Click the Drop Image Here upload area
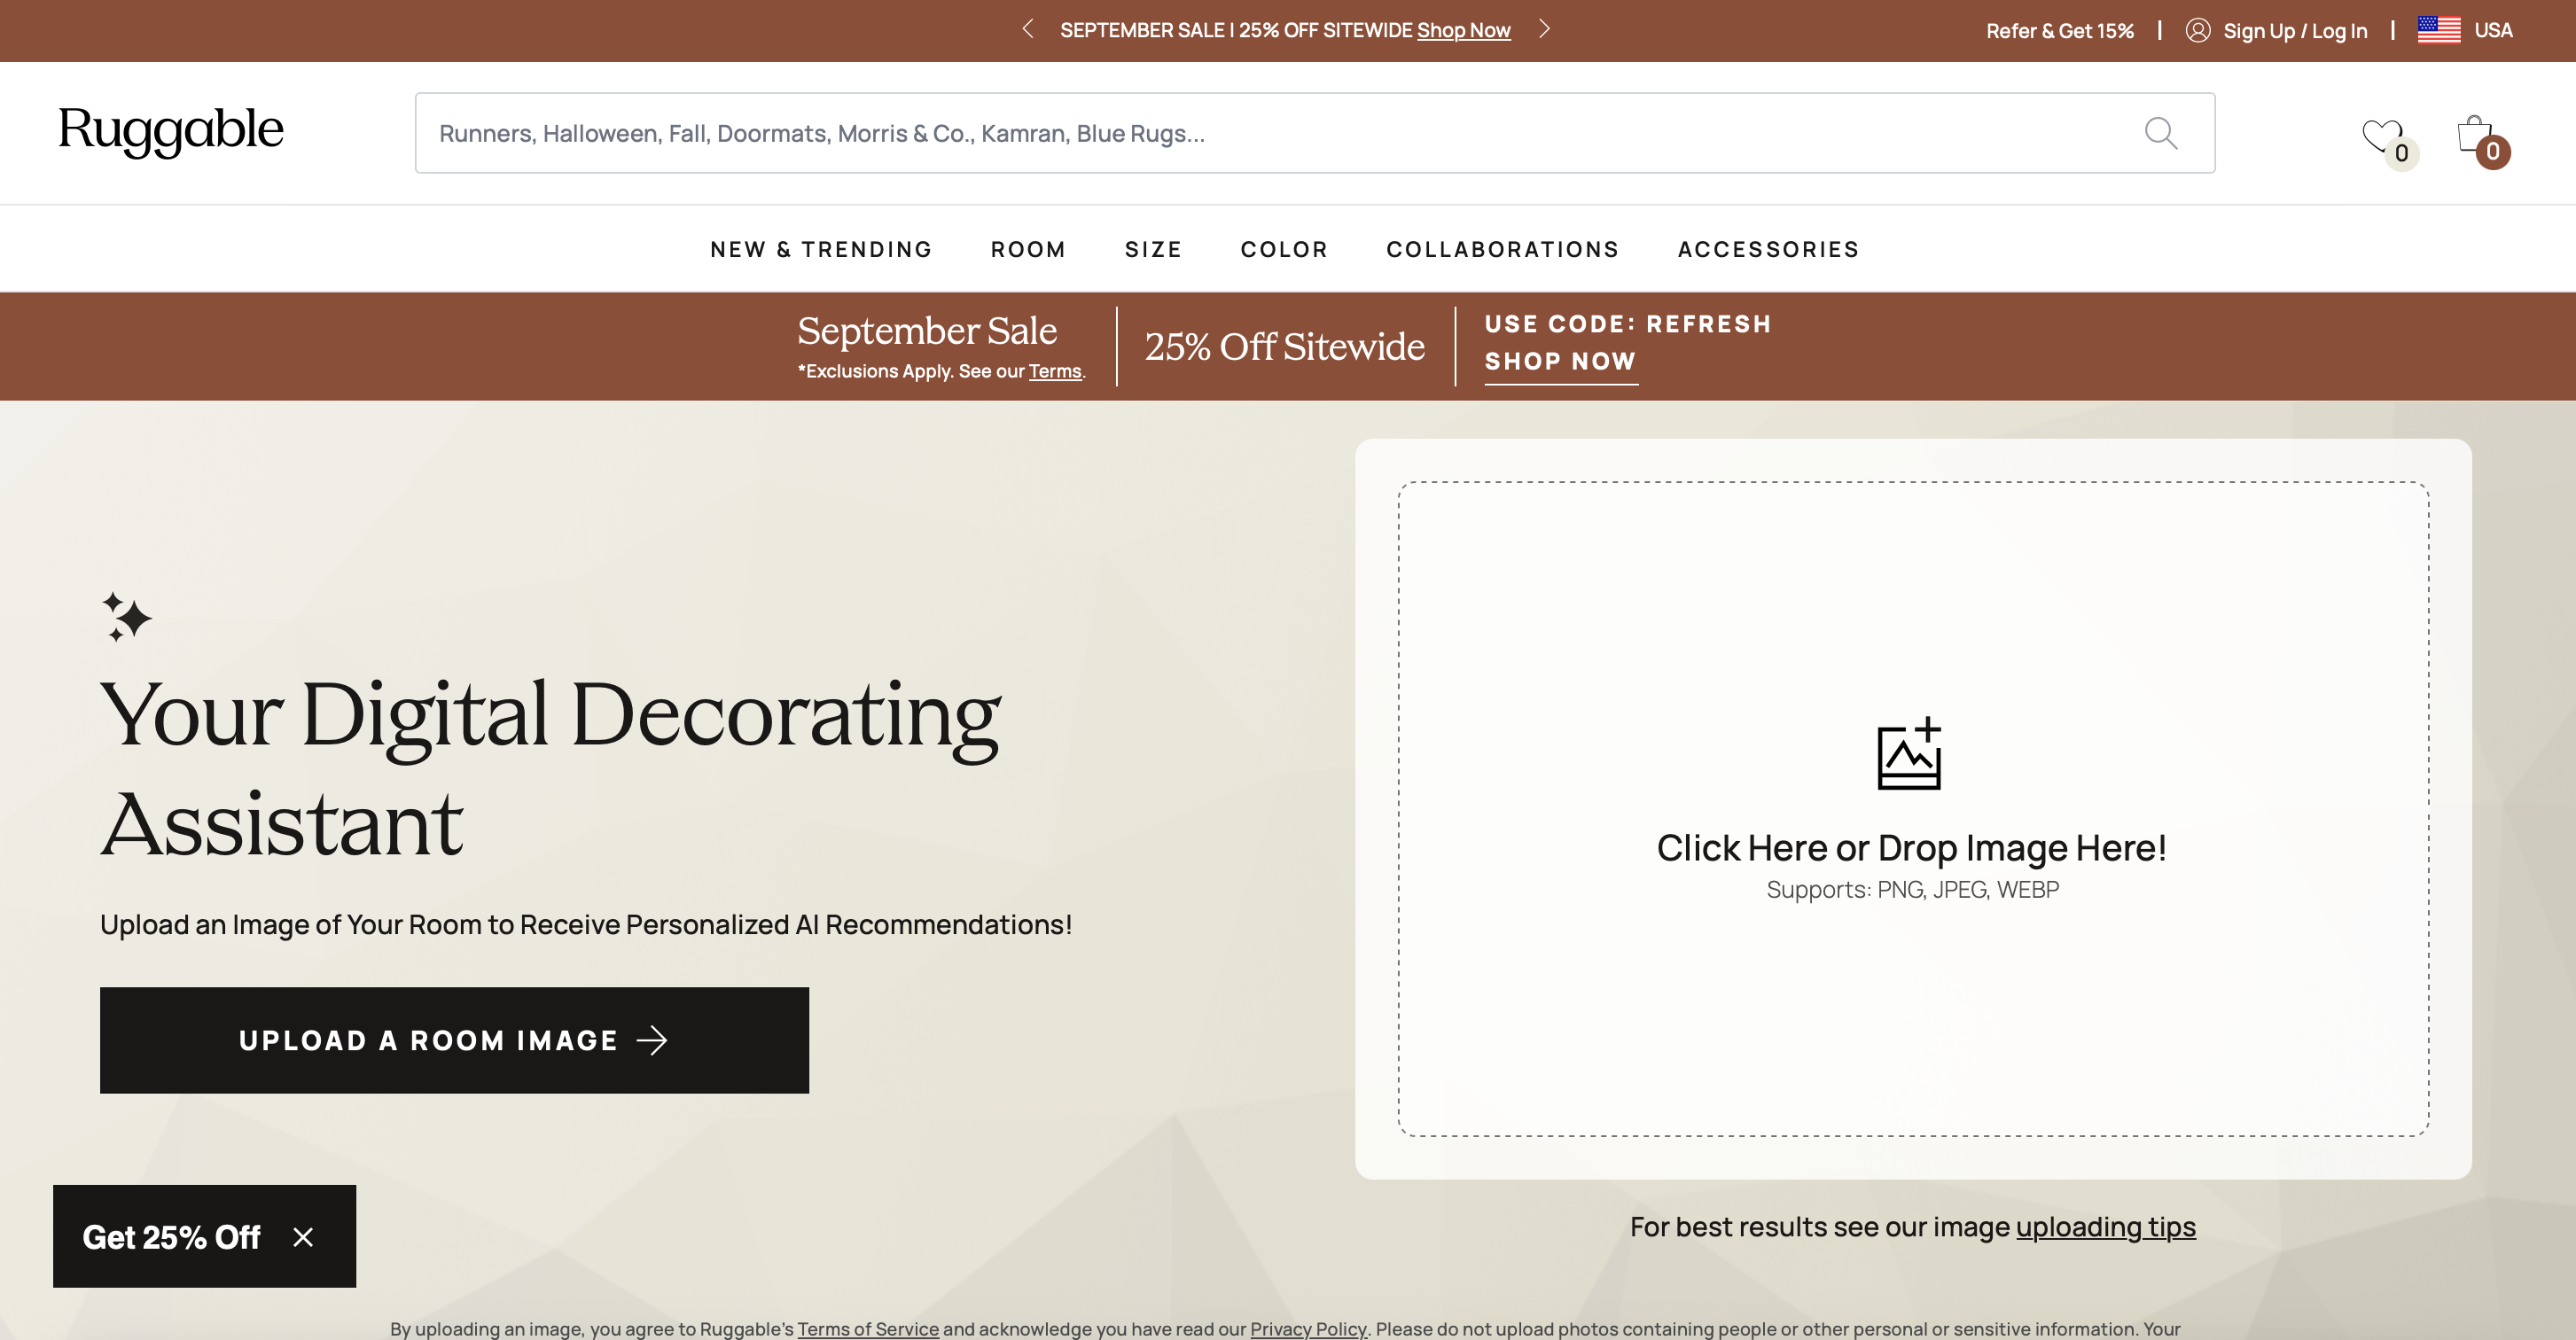This screenshot has height=1340, width=2576. tap(1912, 808)
